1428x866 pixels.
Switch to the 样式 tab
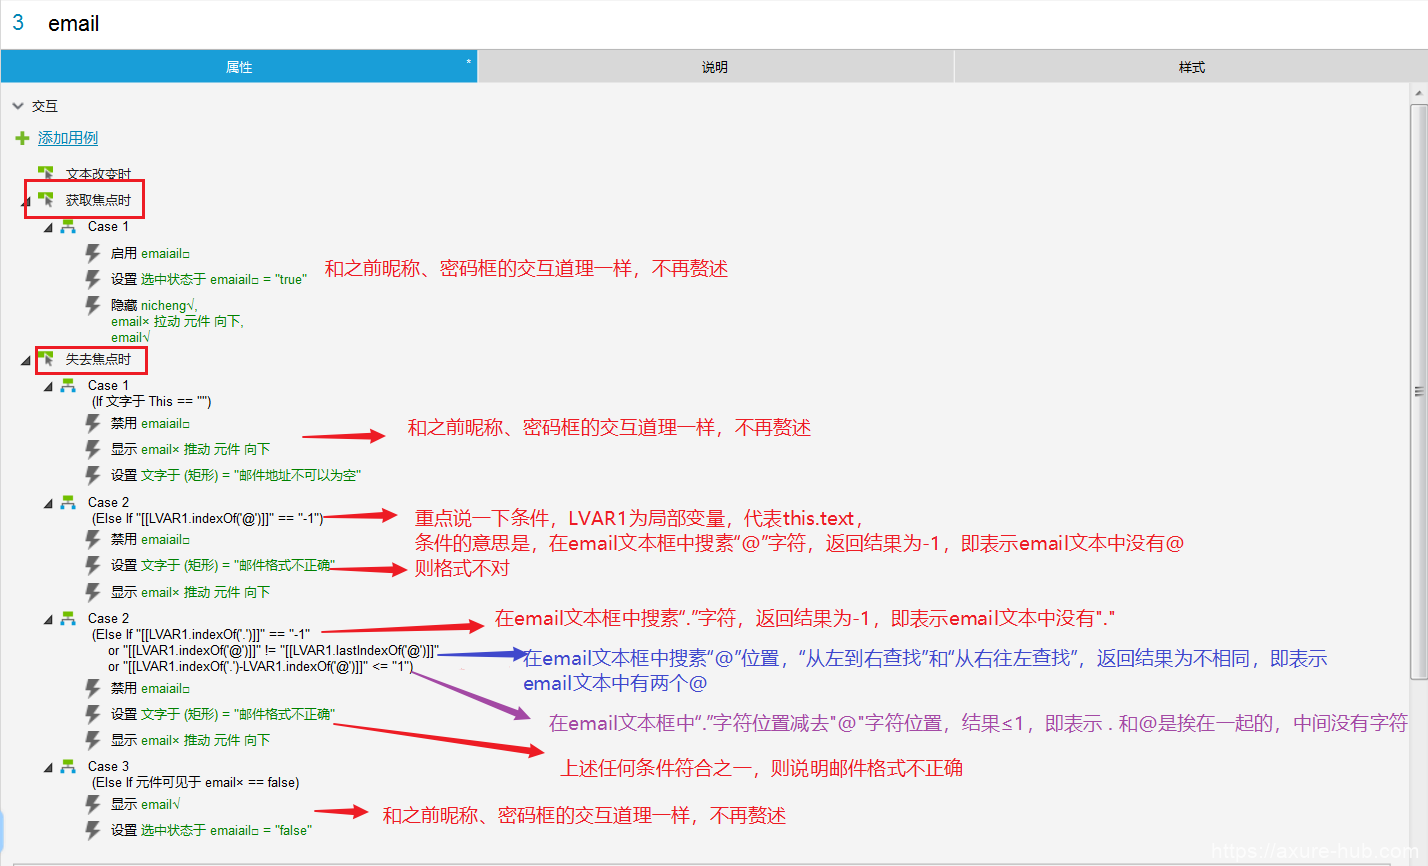point(1191,67)
